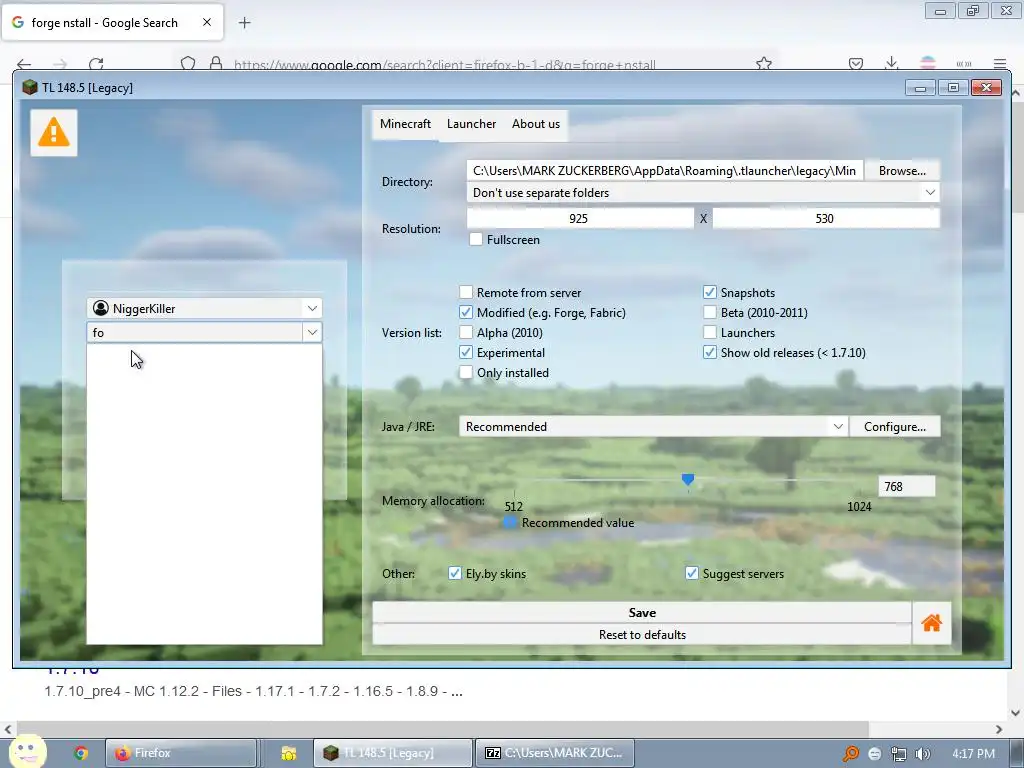Expand the username account dropdown
Image resolution: width=1024 pixels, height=768 pixels.
312,308
